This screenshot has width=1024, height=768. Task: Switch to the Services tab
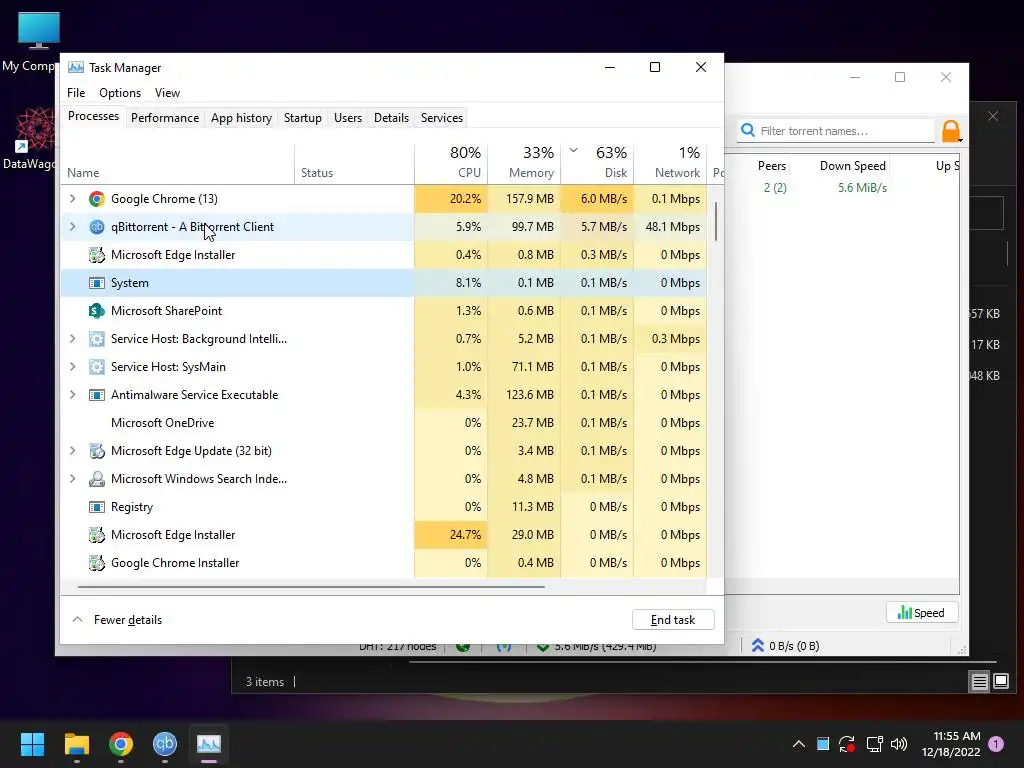(441, 118)
